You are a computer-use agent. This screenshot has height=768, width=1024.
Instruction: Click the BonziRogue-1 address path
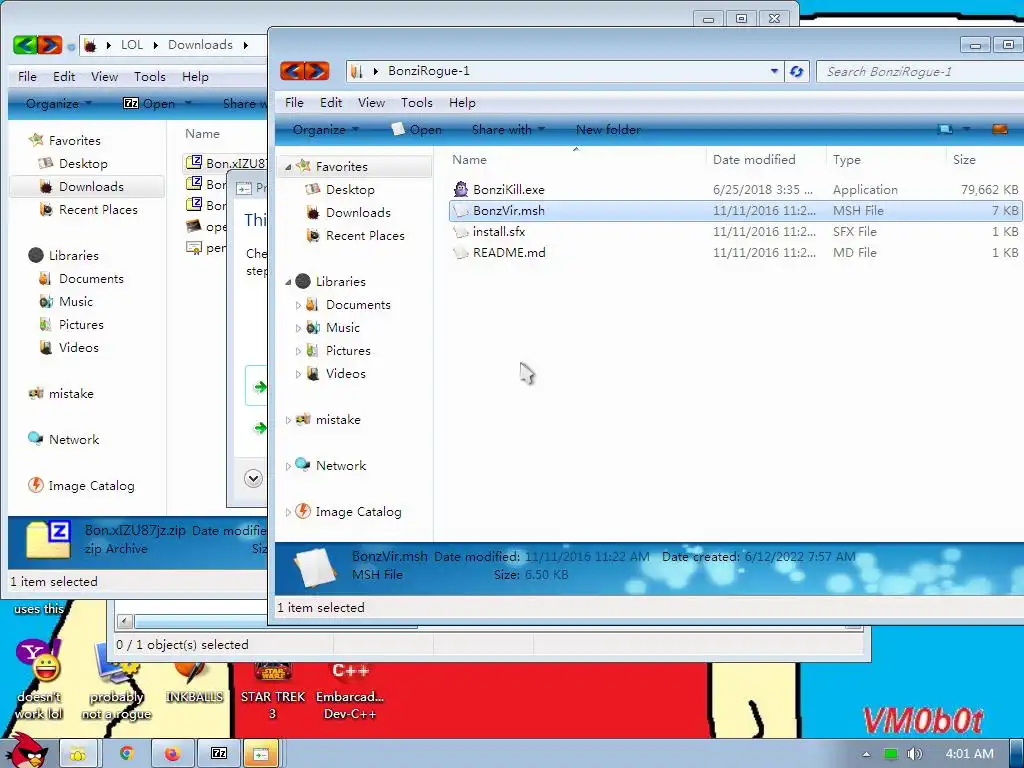coord(428,71)
